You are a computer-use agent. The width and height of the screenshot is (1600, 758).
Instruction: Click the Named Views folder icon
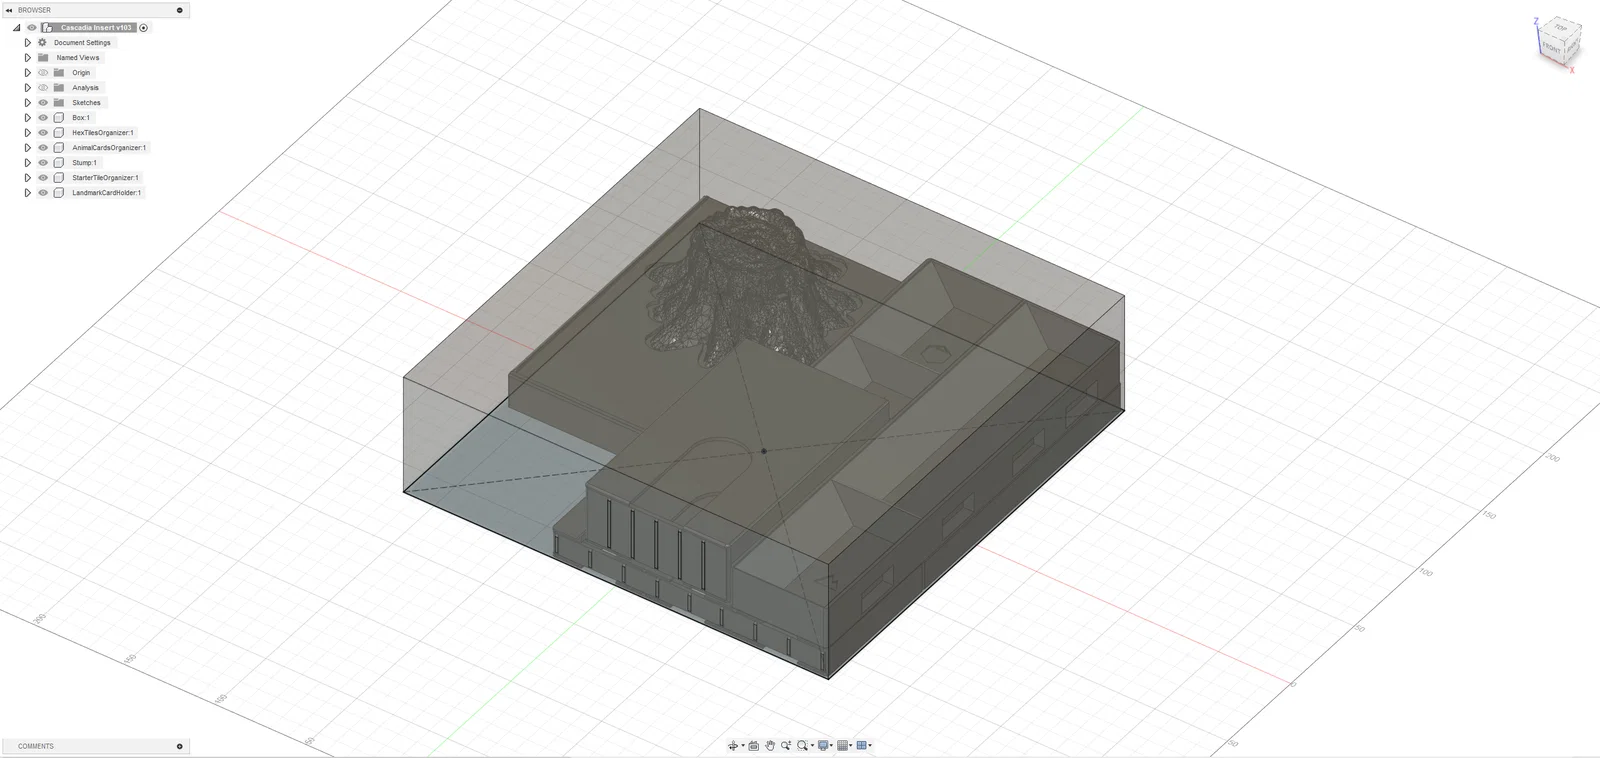pos(43,58)
